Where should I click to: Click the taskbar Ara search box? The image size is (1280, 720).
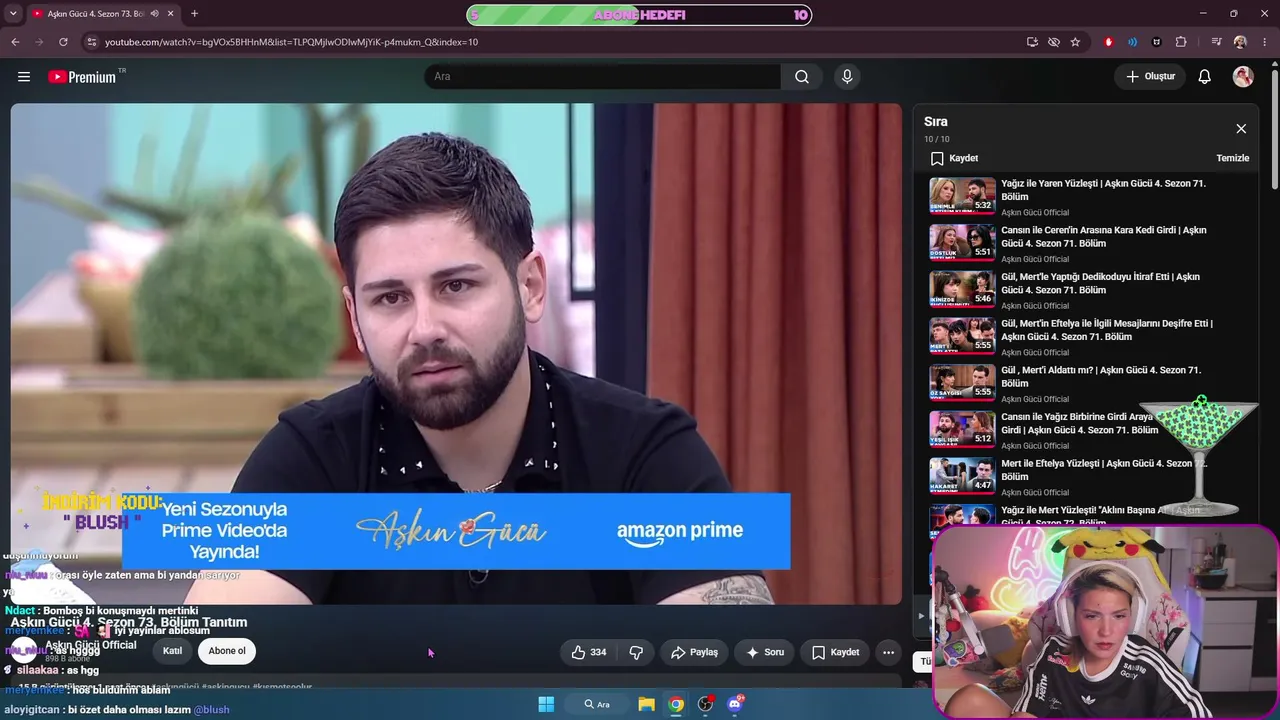coord(597,704)
